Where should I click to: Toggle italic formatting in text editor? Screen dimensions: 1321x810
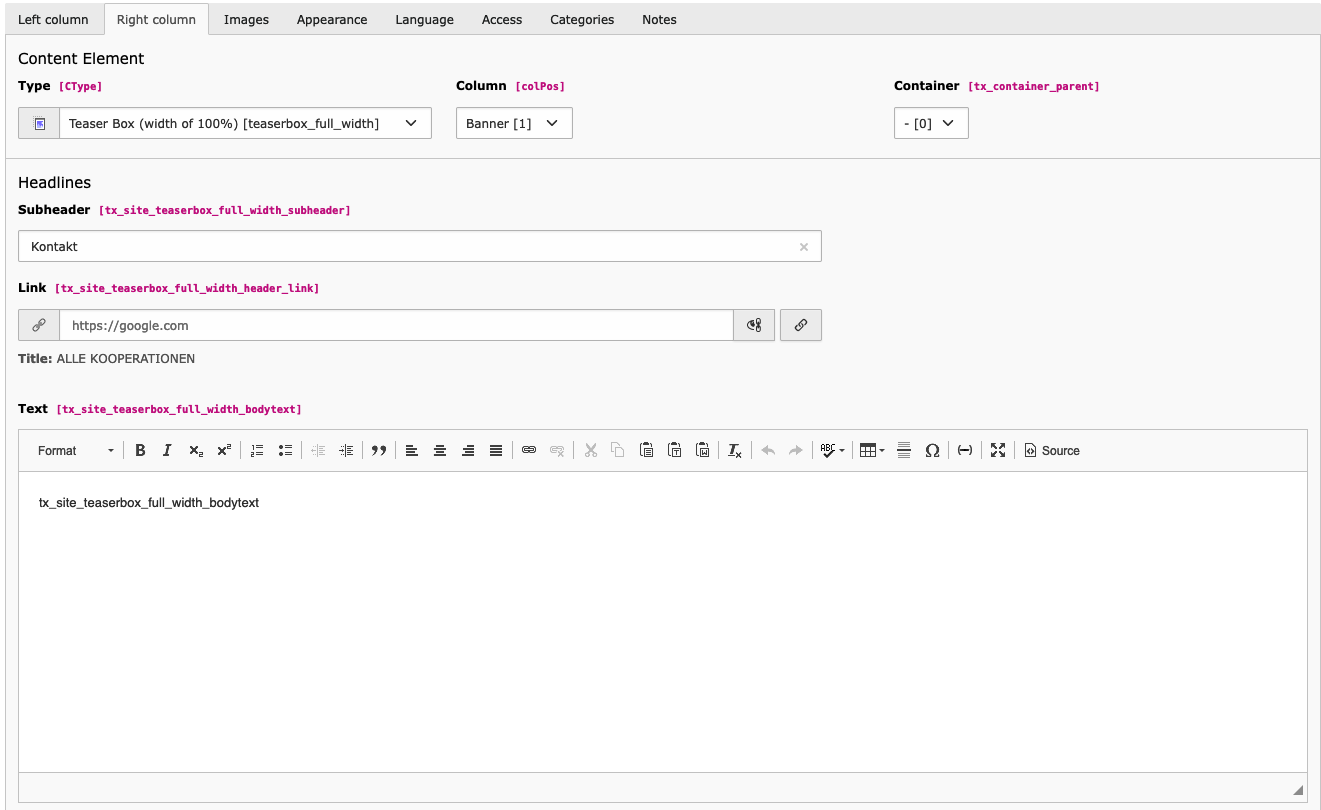point(167,451)
